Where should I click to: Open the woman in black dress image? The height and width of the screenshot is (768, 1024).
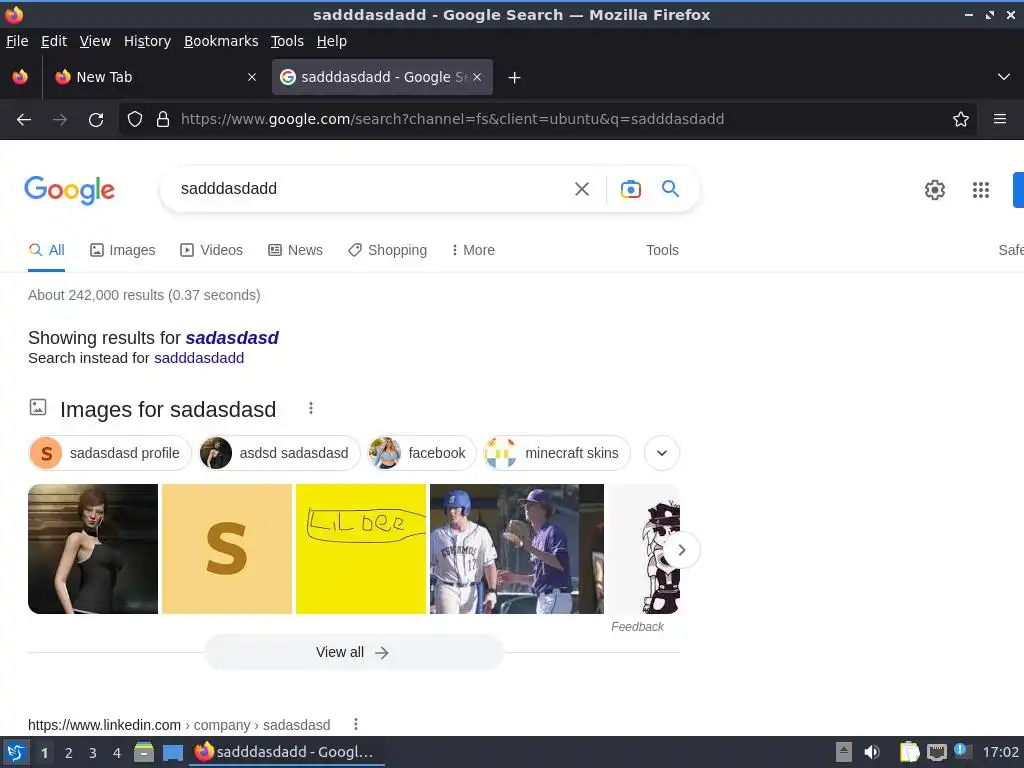click(93, 549)
